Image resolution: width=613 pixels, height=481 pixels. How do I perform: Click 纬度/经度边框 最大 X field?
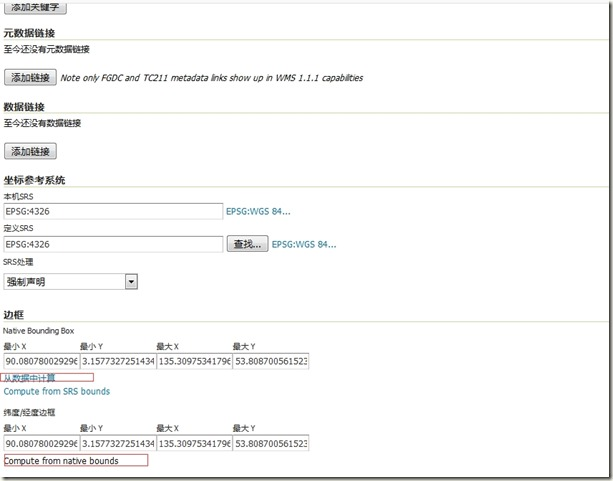[194, 443]
